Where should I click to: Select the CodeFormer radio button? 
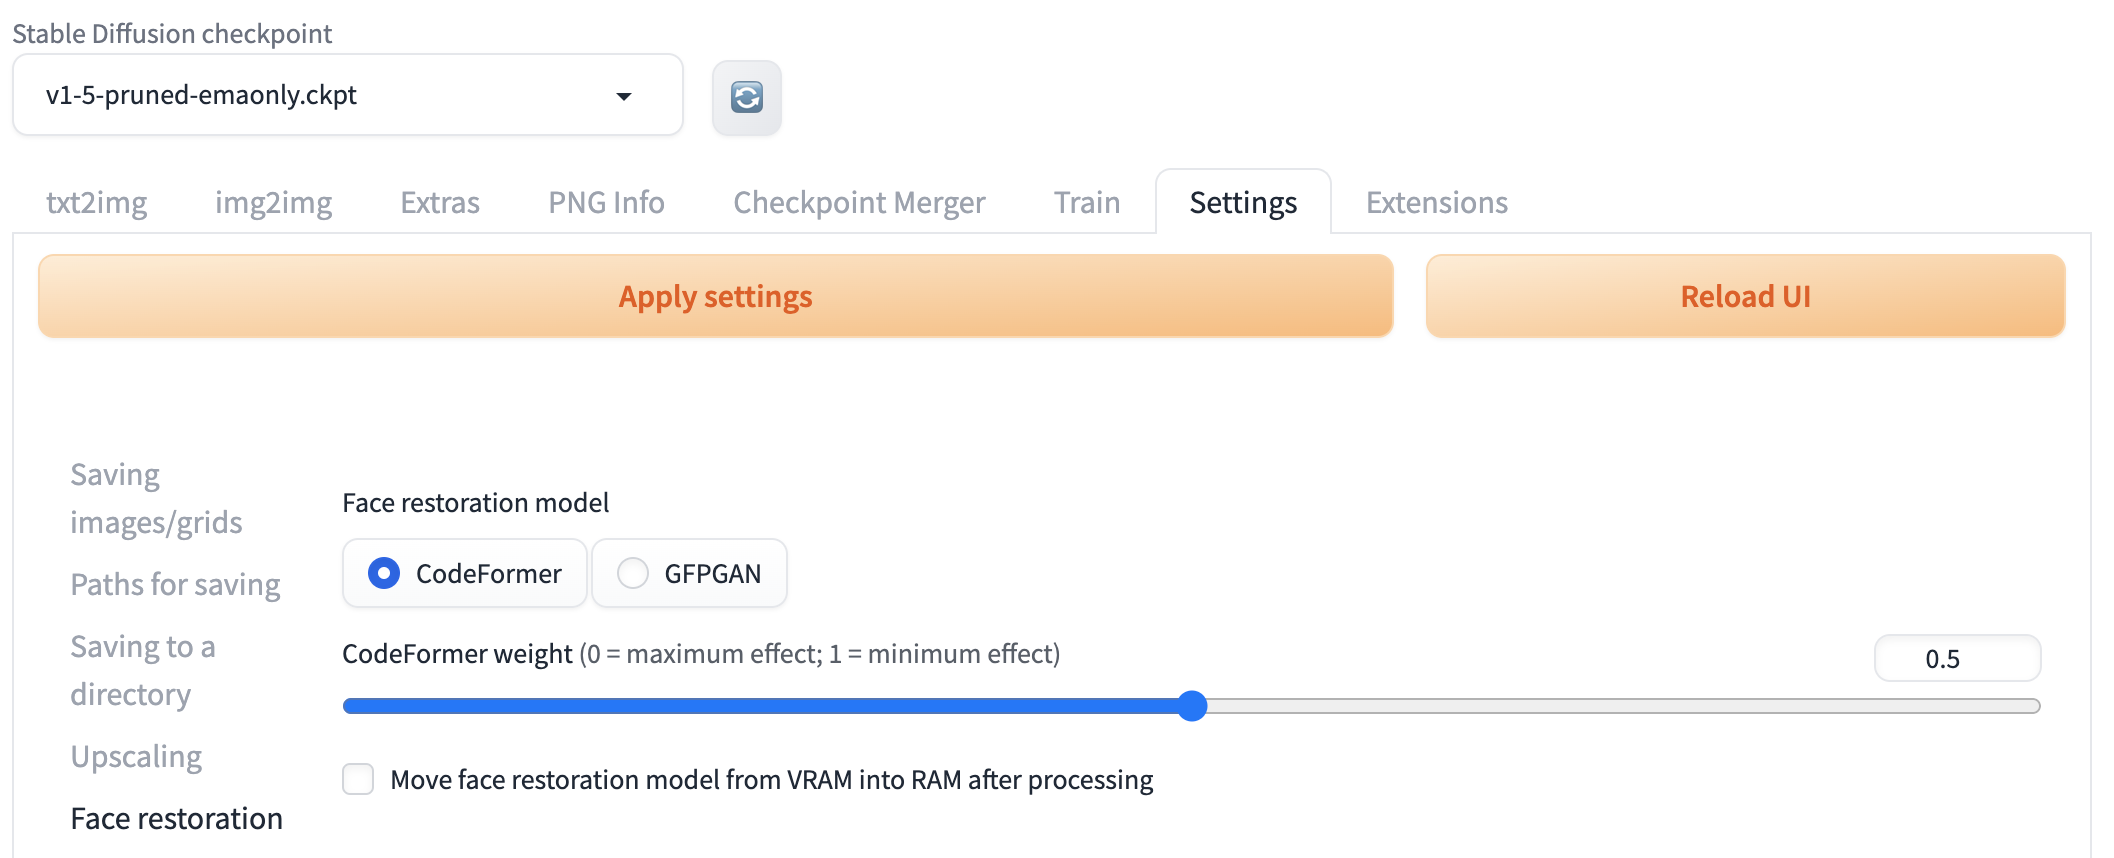(x=384, y=573)
